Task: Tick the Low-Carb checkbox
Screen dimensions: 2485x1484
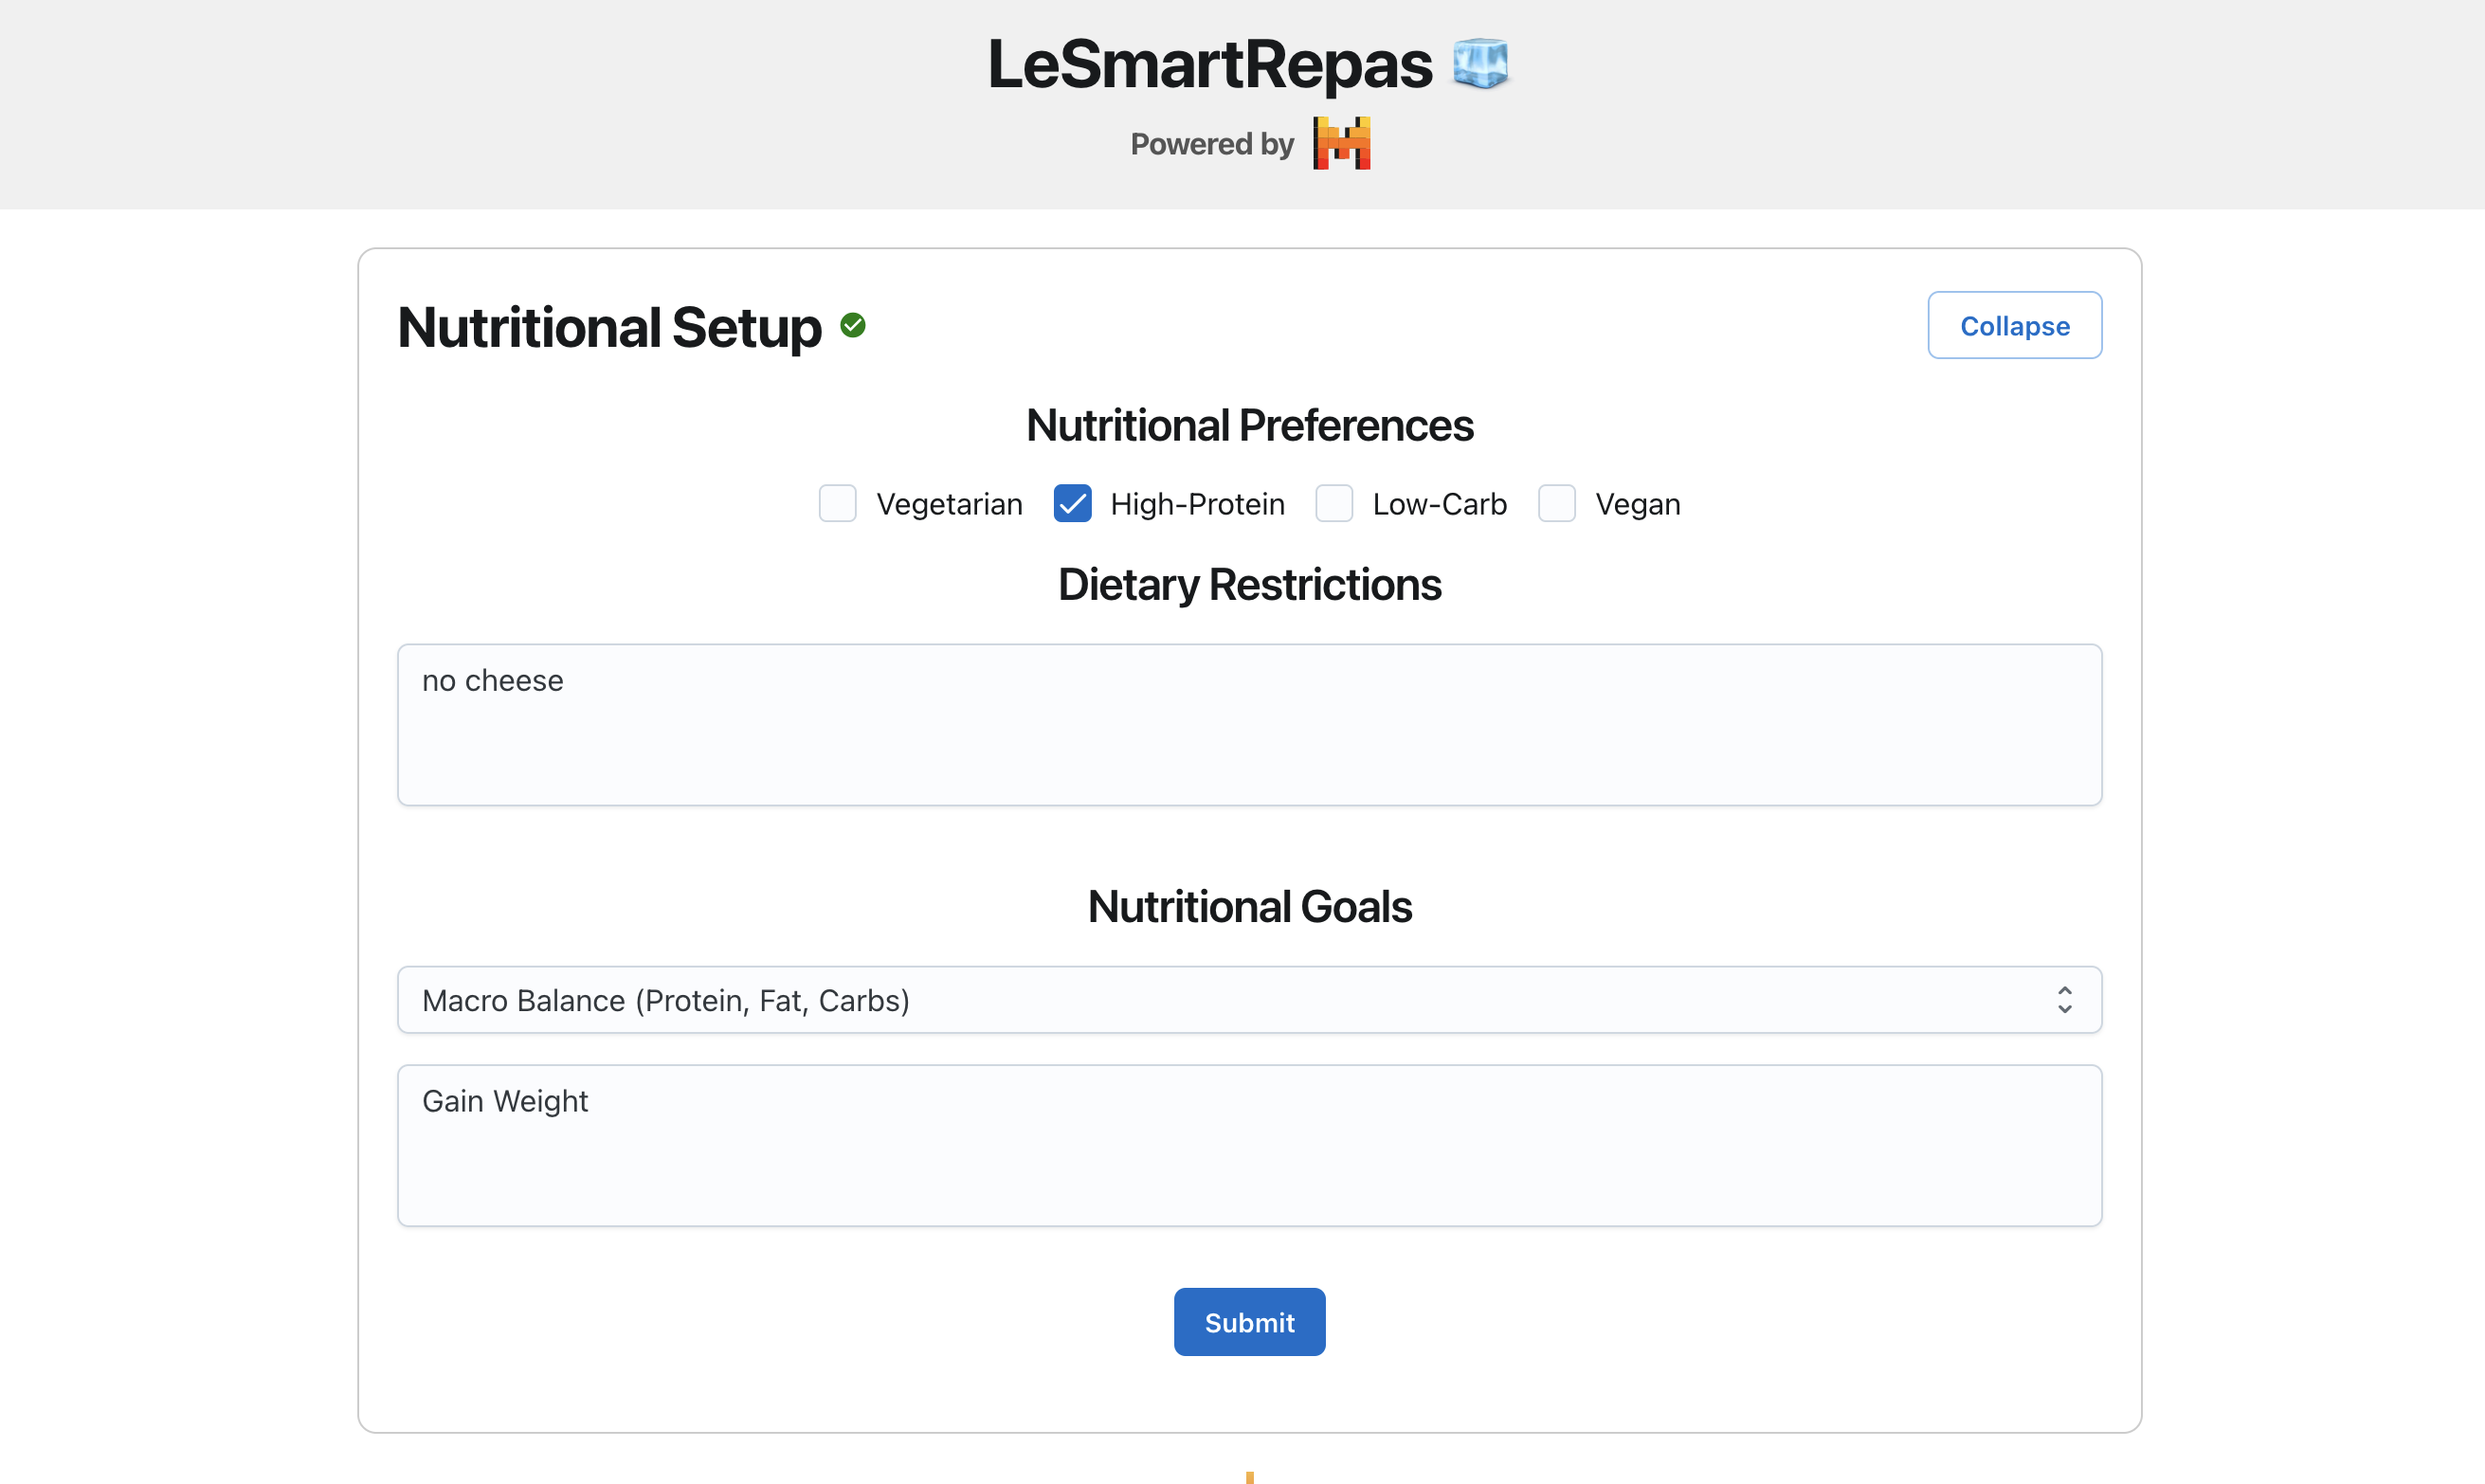Action: pyautogui.click(x=1334, y=504)
